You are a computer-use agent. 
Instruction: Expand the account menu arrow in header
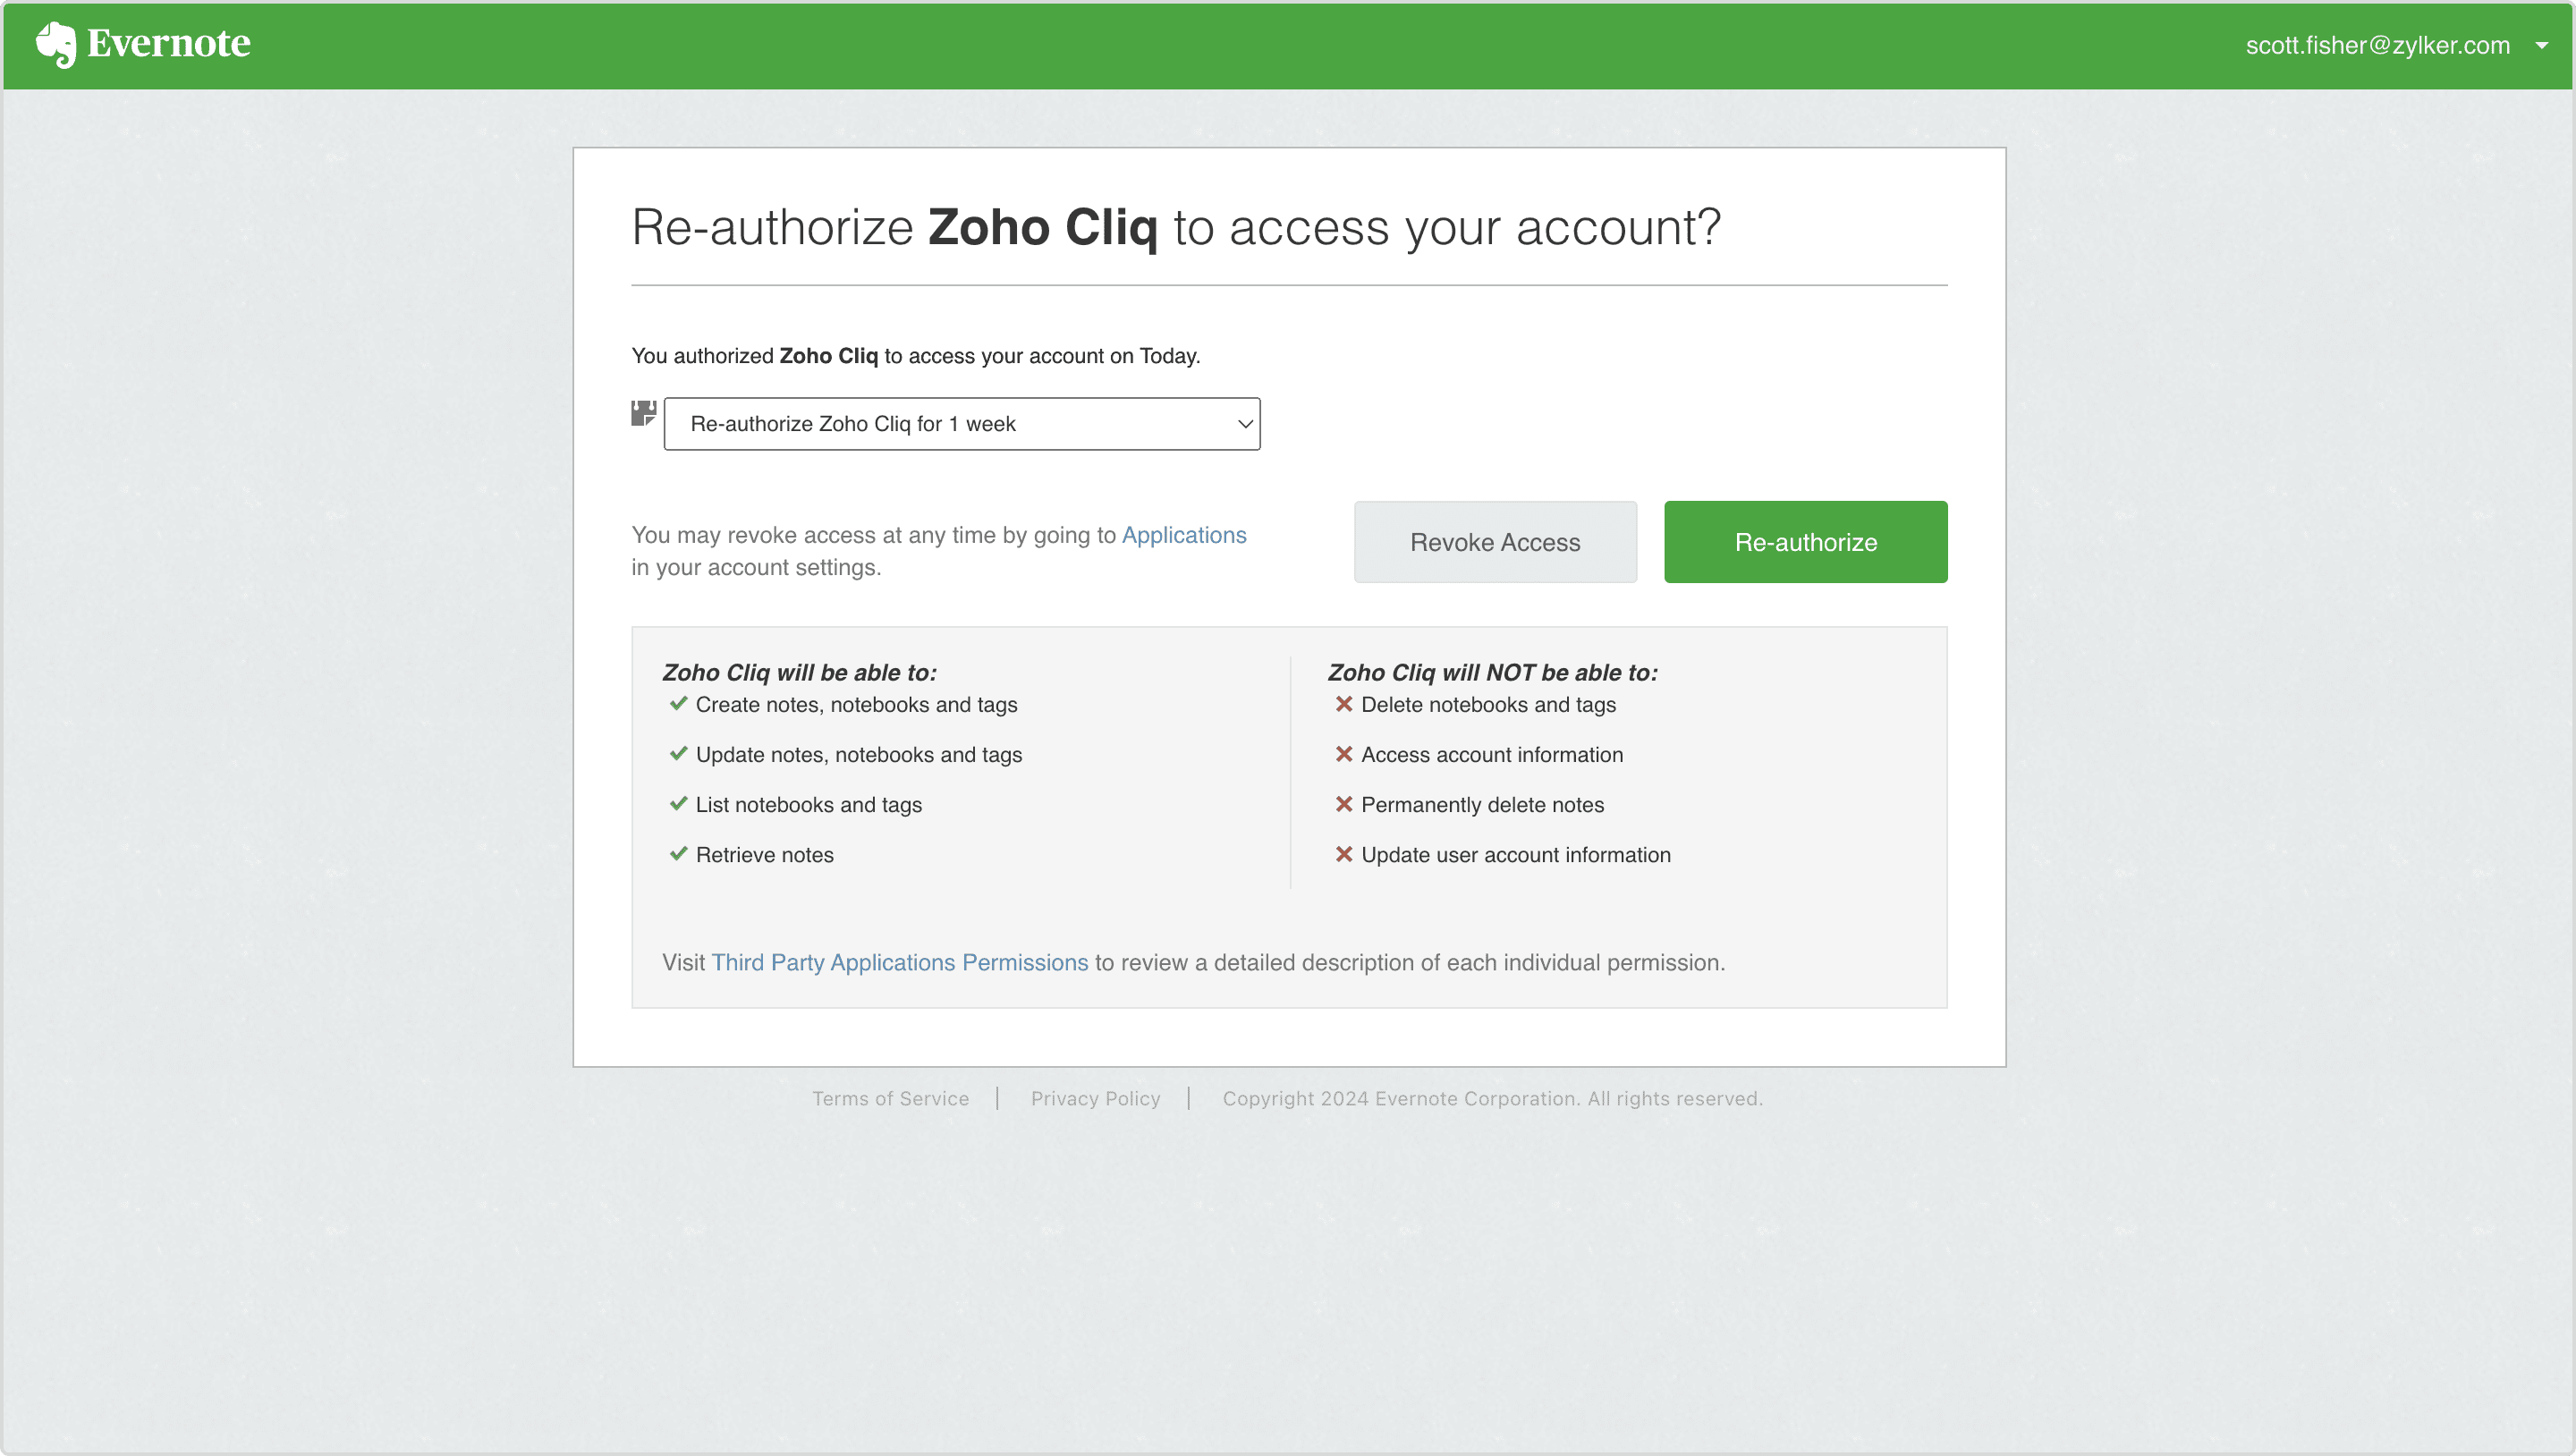tap(2541, 45)
